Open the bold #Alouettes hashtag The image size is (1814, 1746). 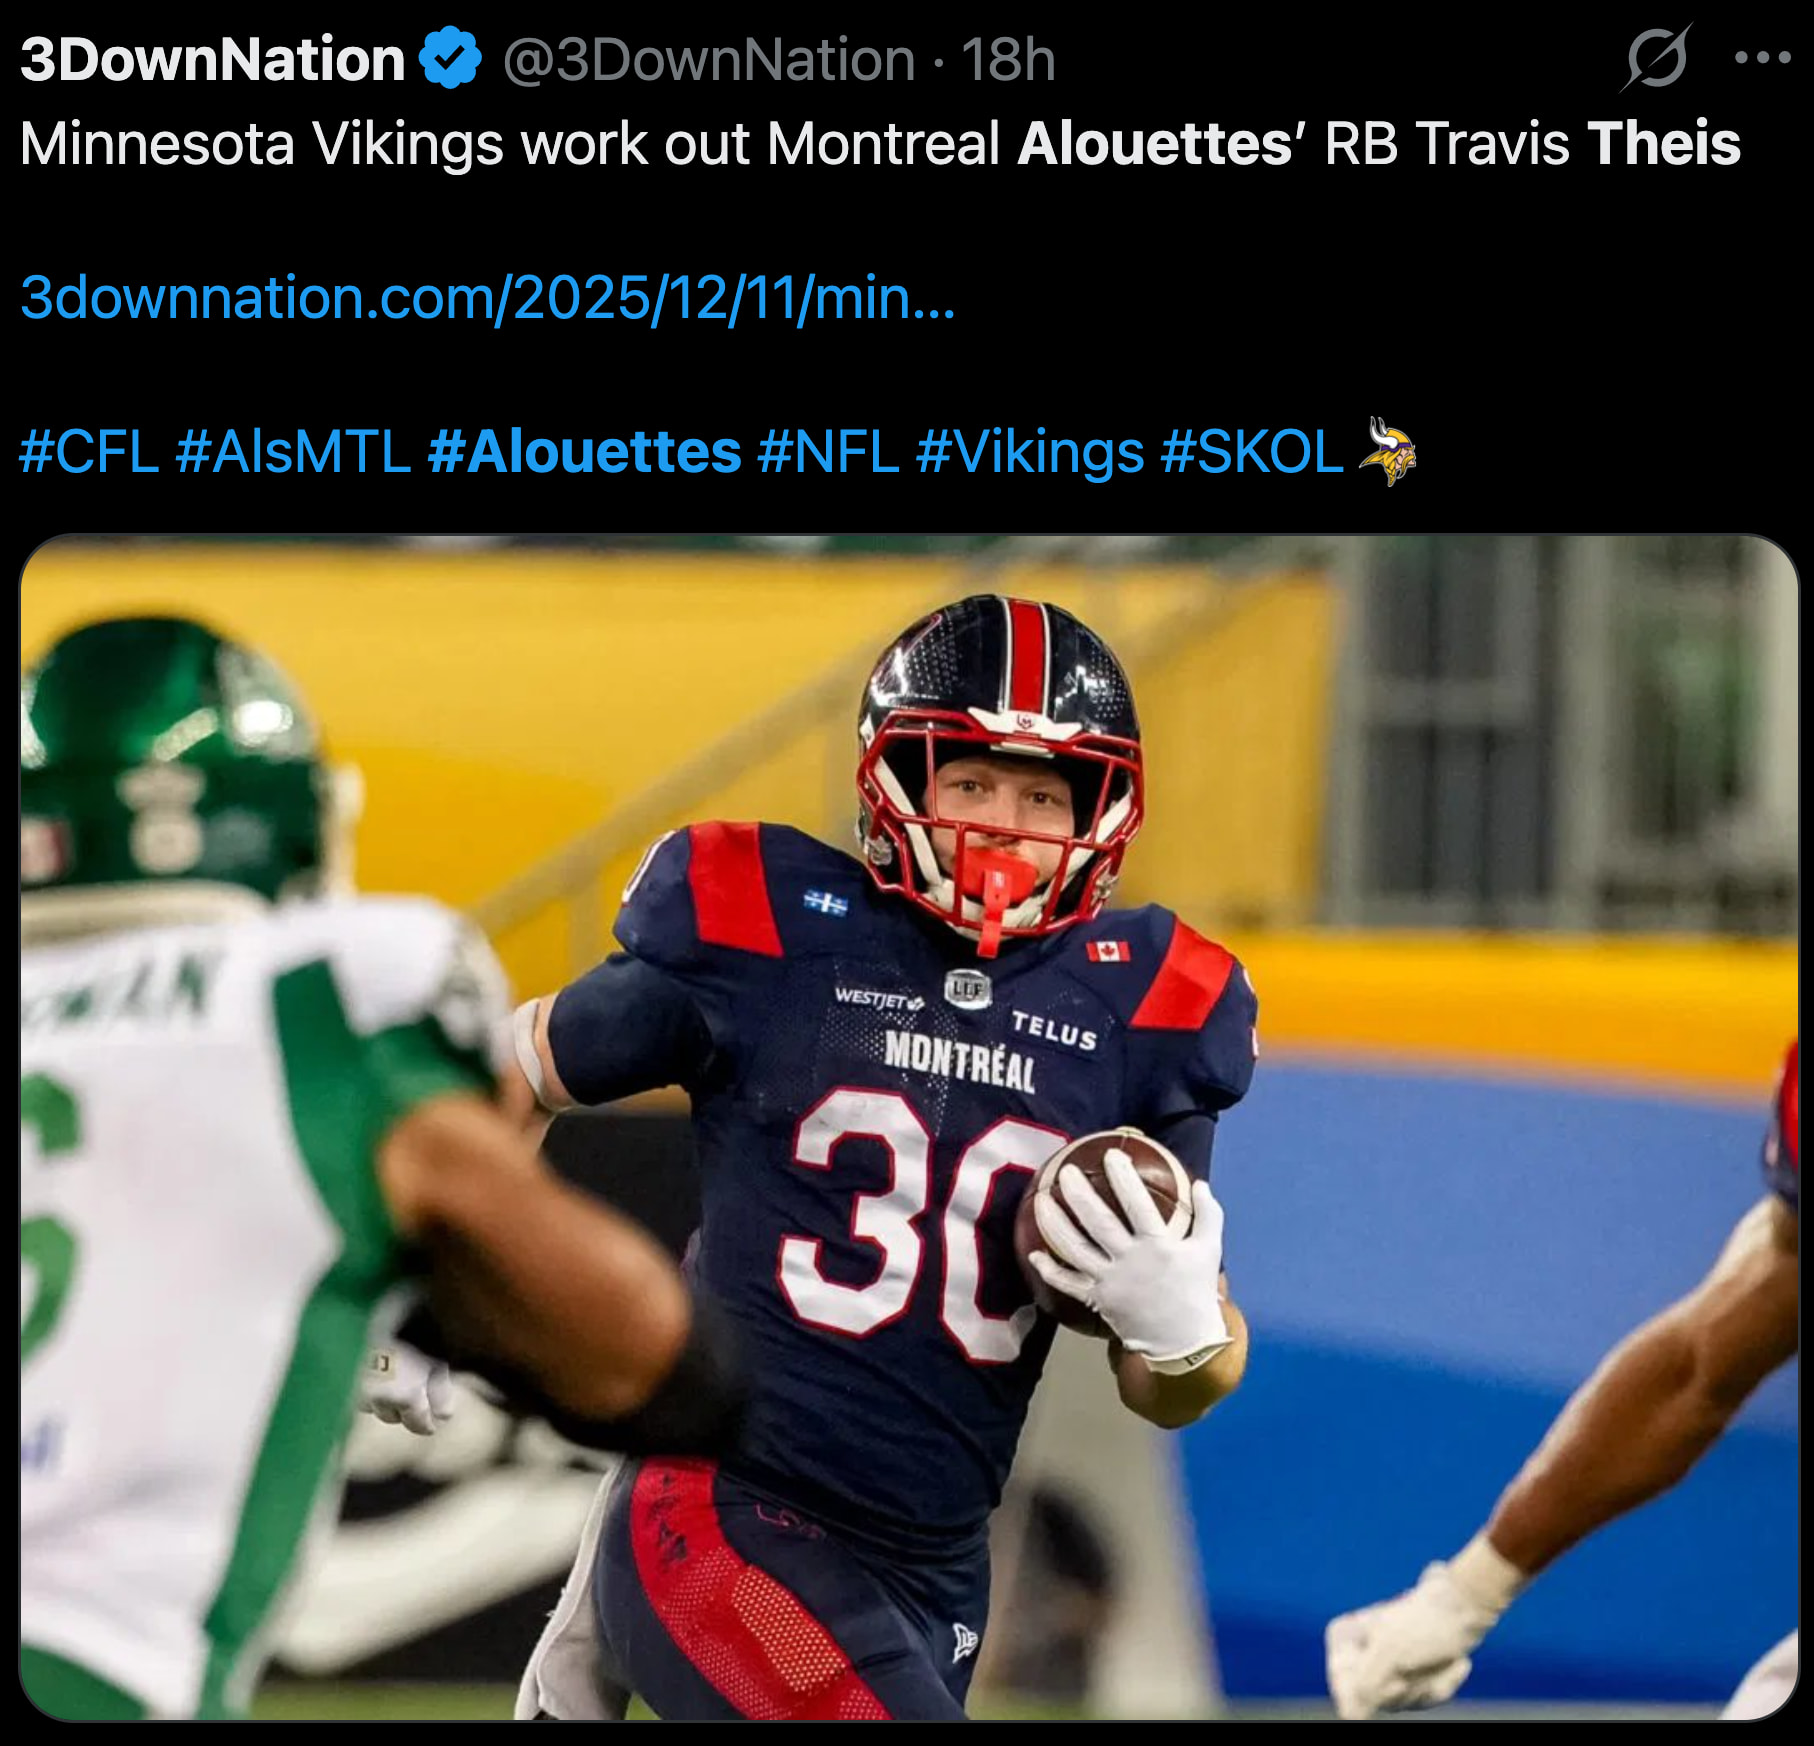[x=584, y=451]
